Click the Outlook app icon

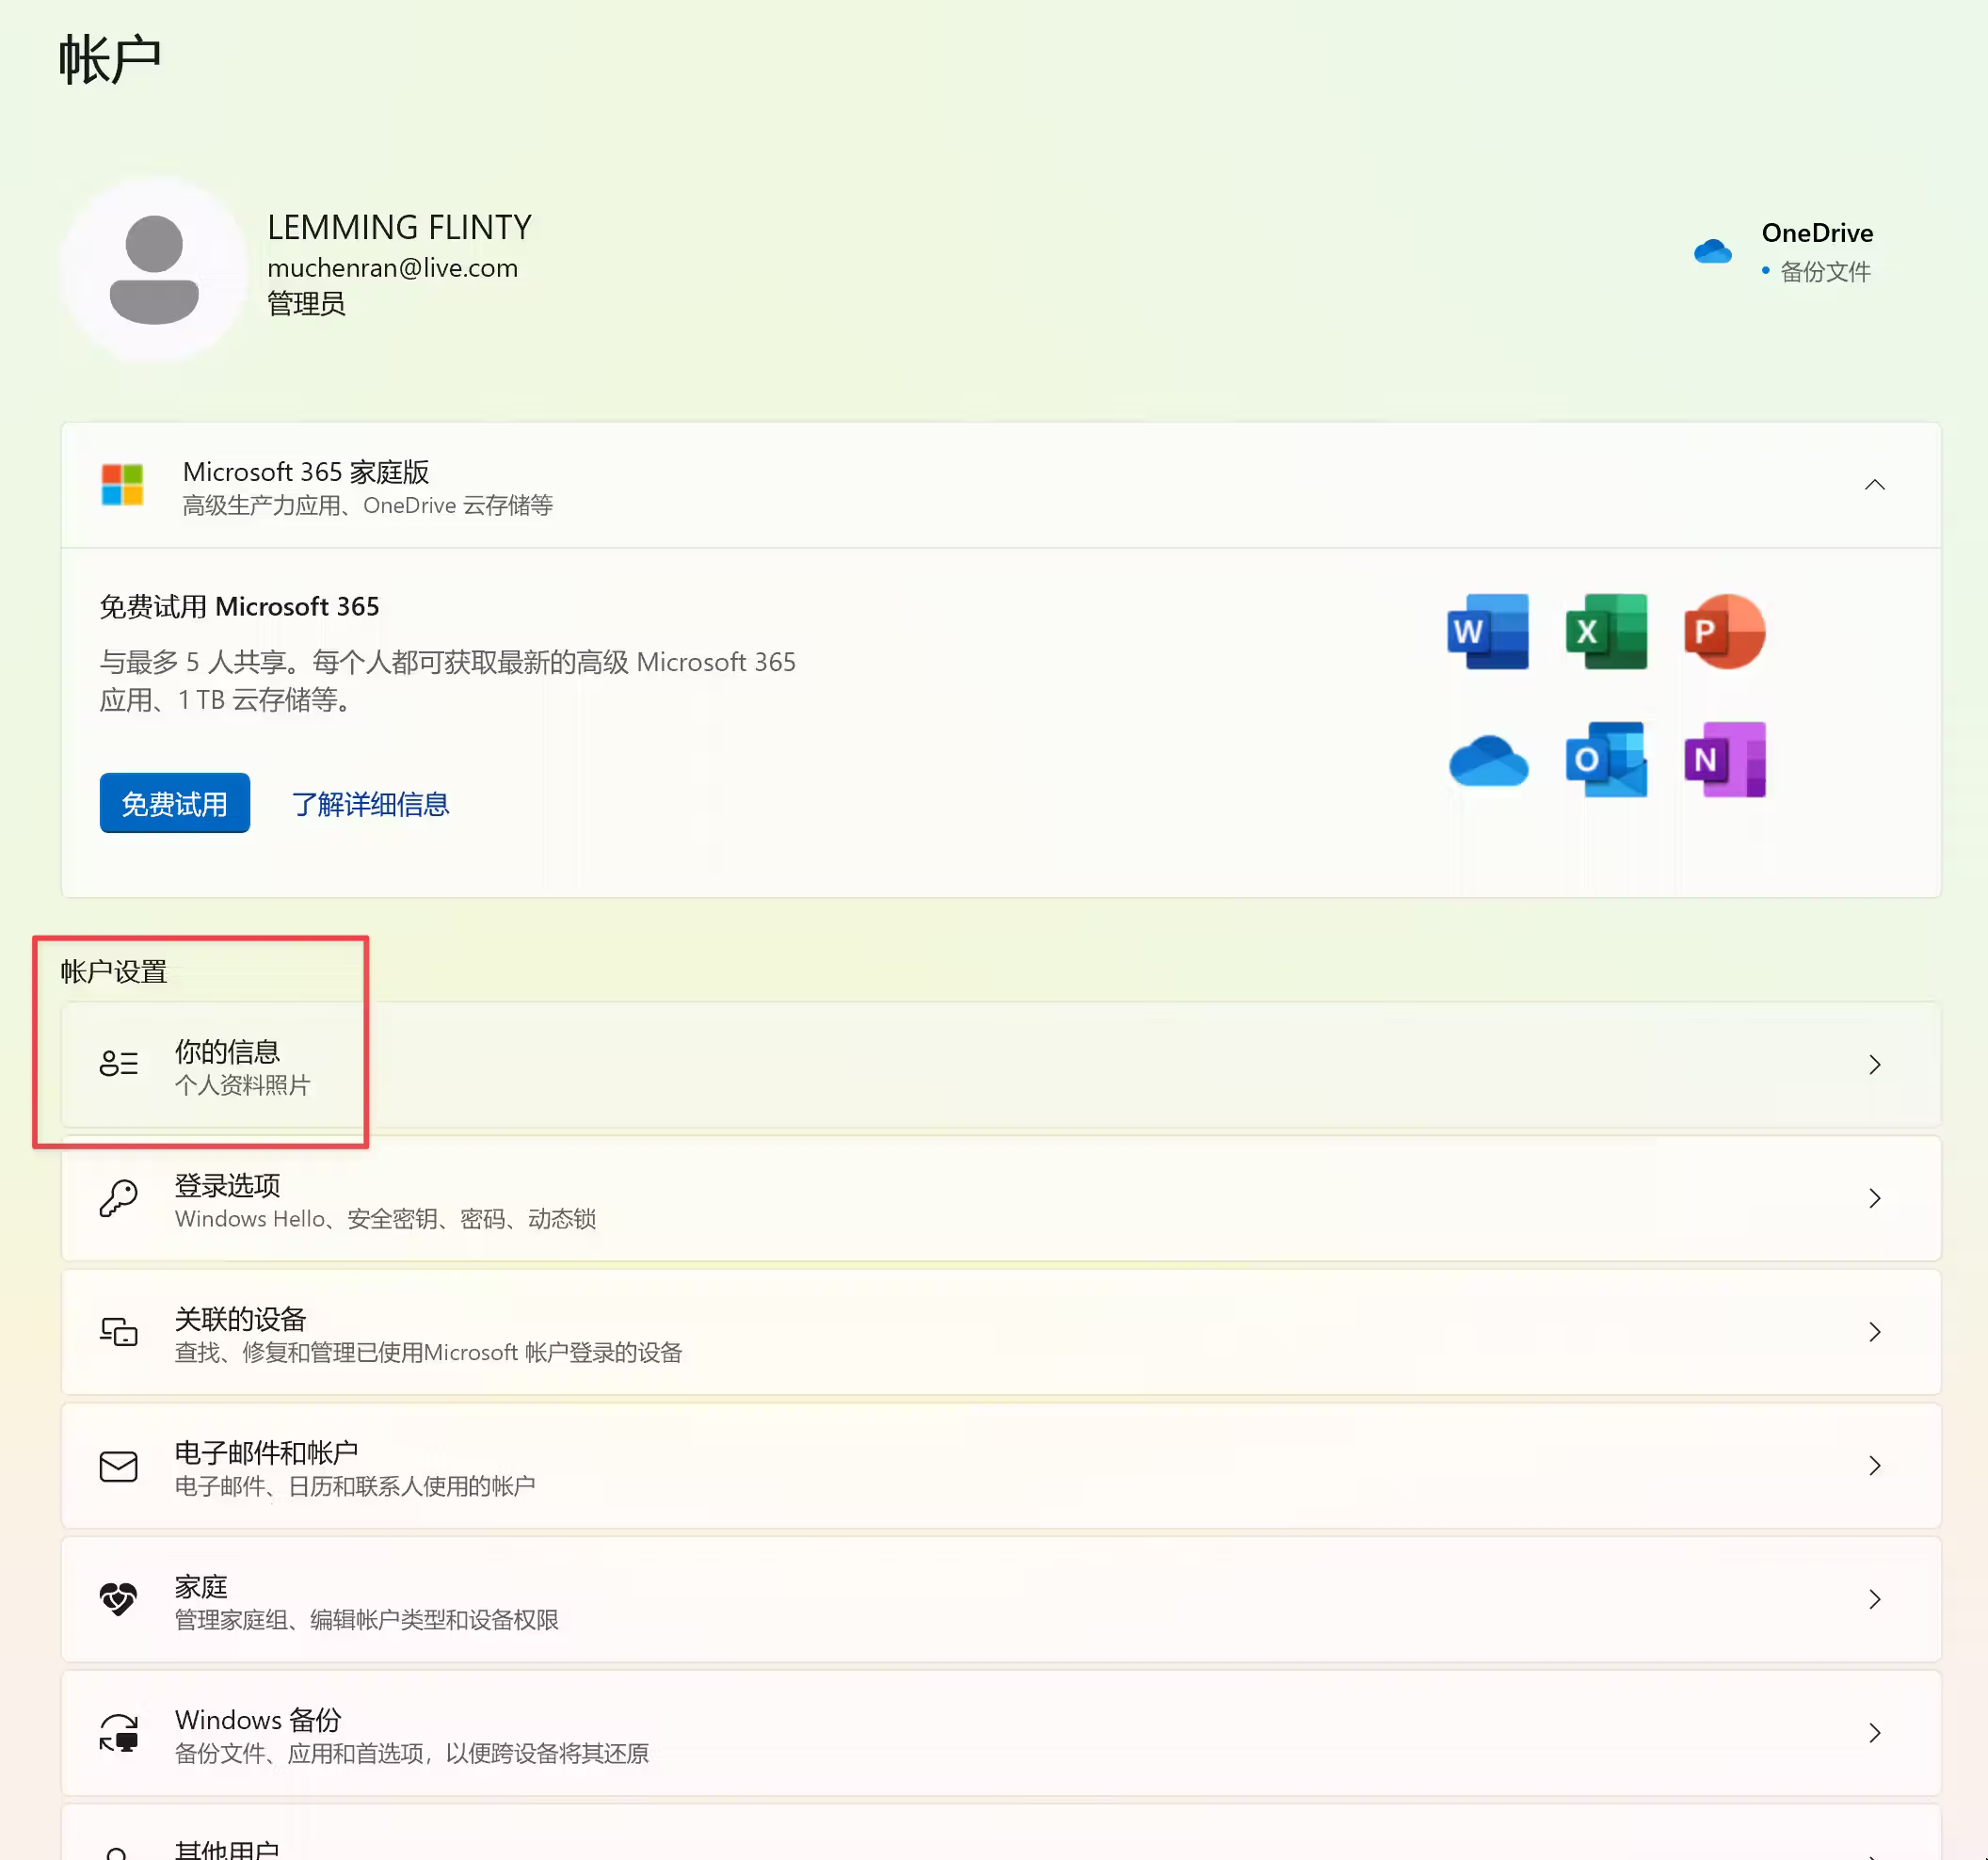coord(1605,760)
